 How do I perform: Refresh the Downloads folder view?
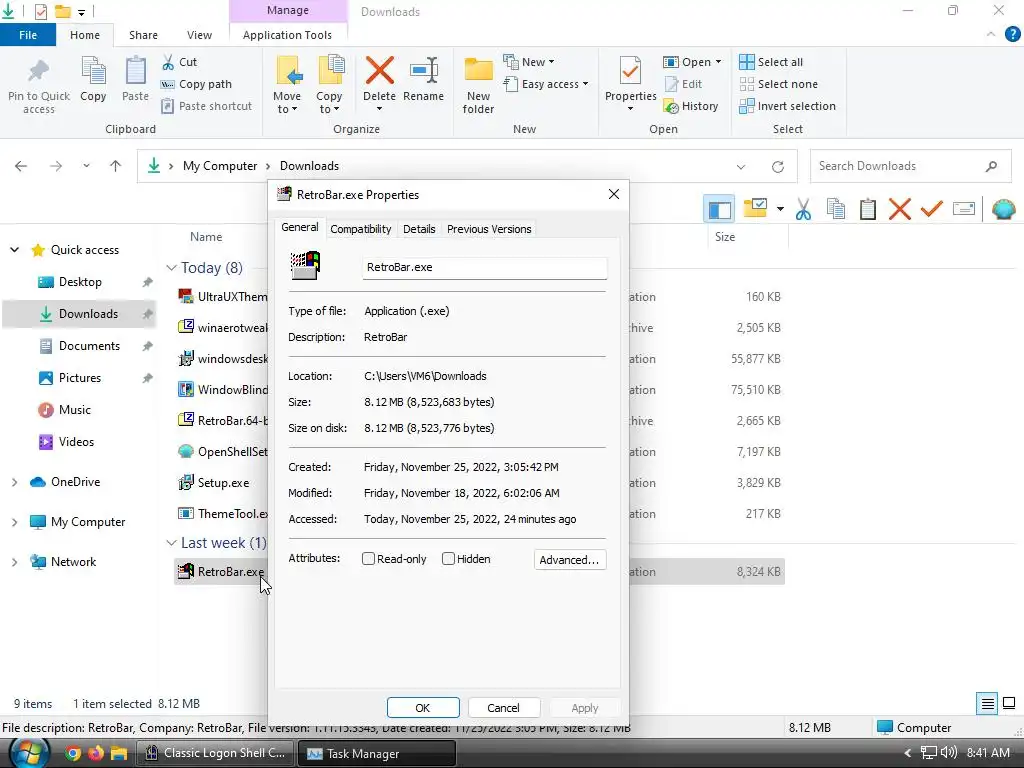coord(778,167)
